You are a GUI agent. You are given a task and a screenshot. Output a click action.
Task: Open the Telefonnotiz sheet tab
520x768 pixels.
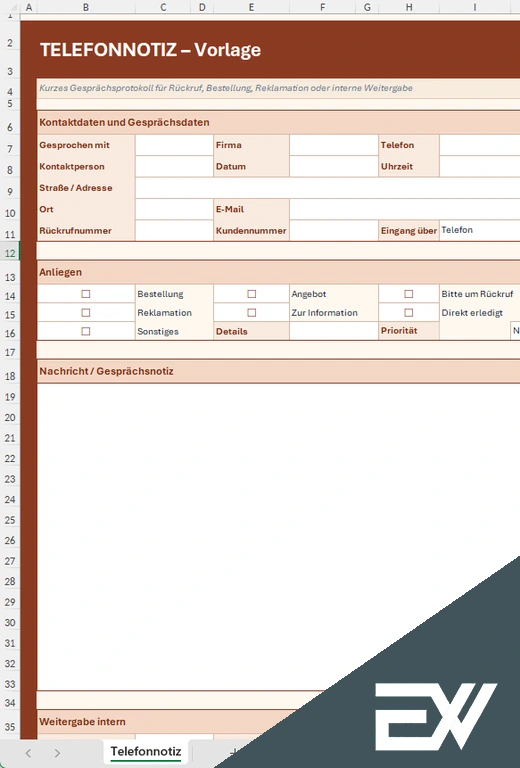pos(146,751)
